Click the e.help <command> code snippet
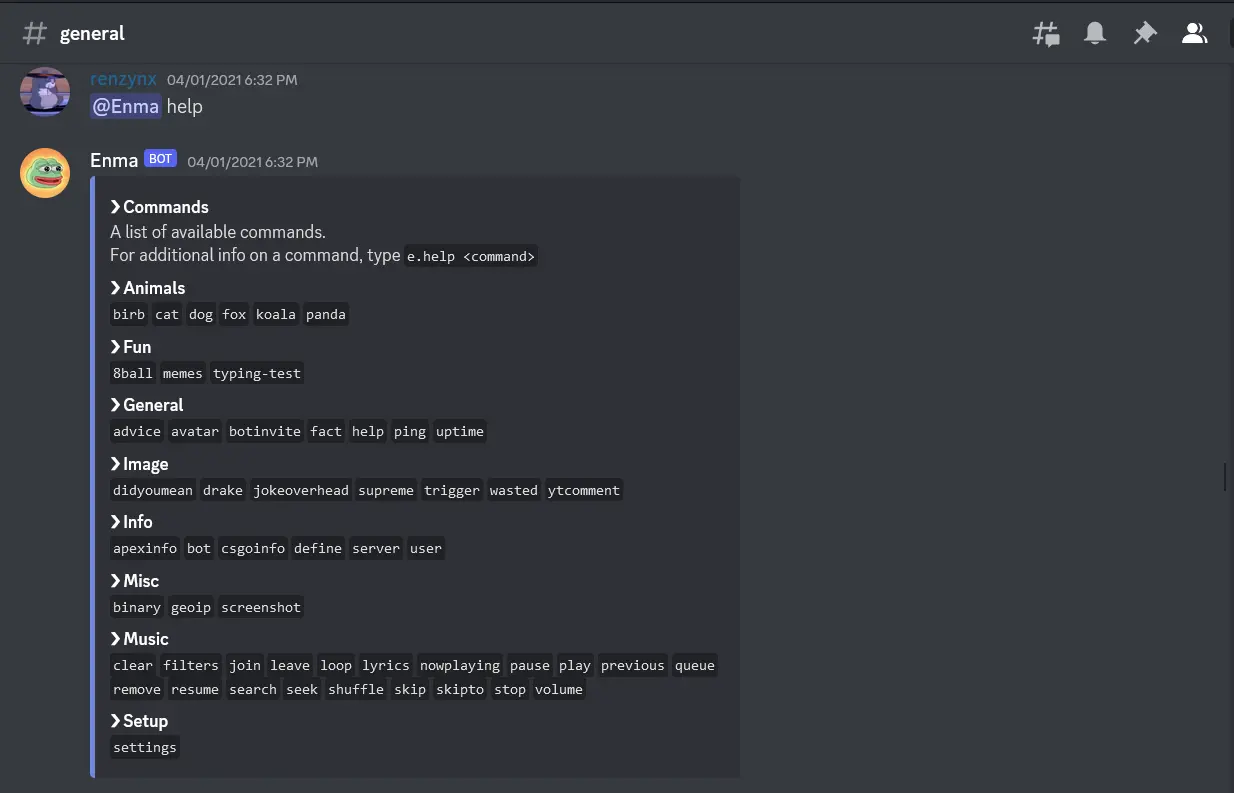The width and height of the screenshot is (1234, 793). click(471, 256)
